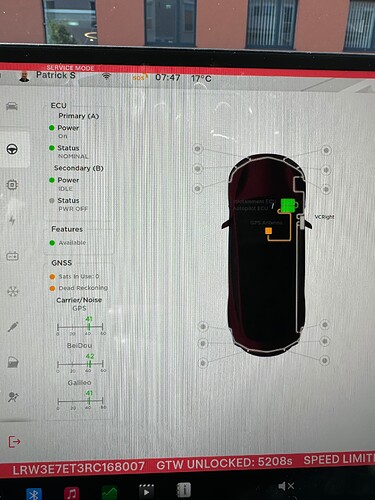Select the steering wheel driver assist icon
Viewport: 375px width, 500px height.
12,149
